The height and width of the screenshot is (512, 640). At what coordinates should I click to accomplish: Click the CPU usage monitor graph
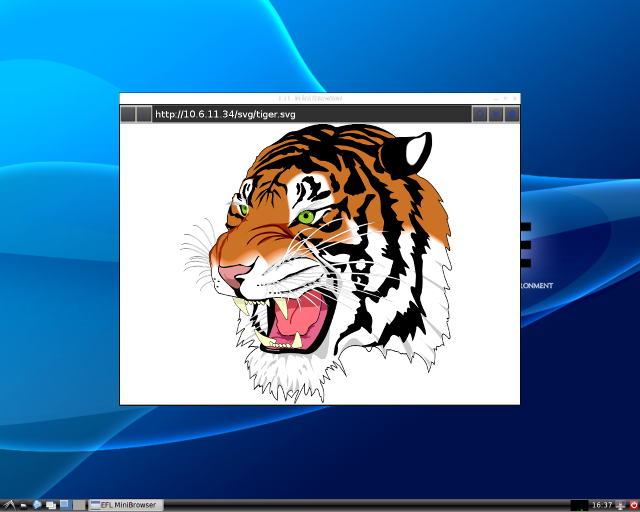[579, 505]
